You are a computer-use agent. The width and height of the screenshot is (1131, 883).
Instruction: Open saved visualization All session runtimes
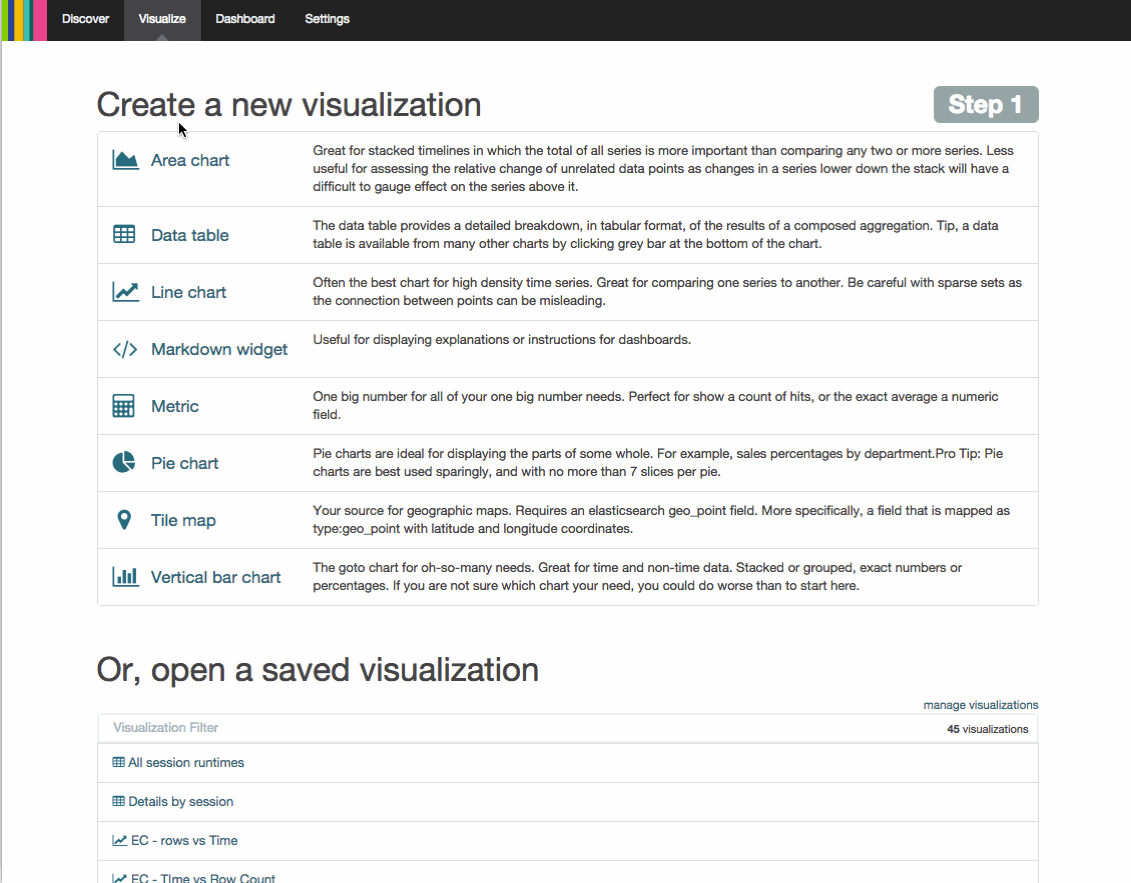click(186, 763)
